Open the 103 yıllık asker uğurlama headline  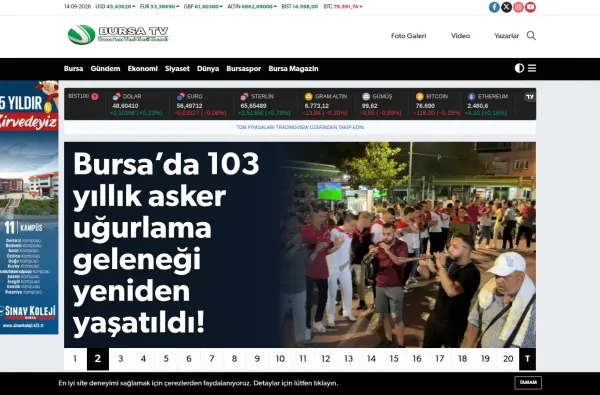[166, 243]
